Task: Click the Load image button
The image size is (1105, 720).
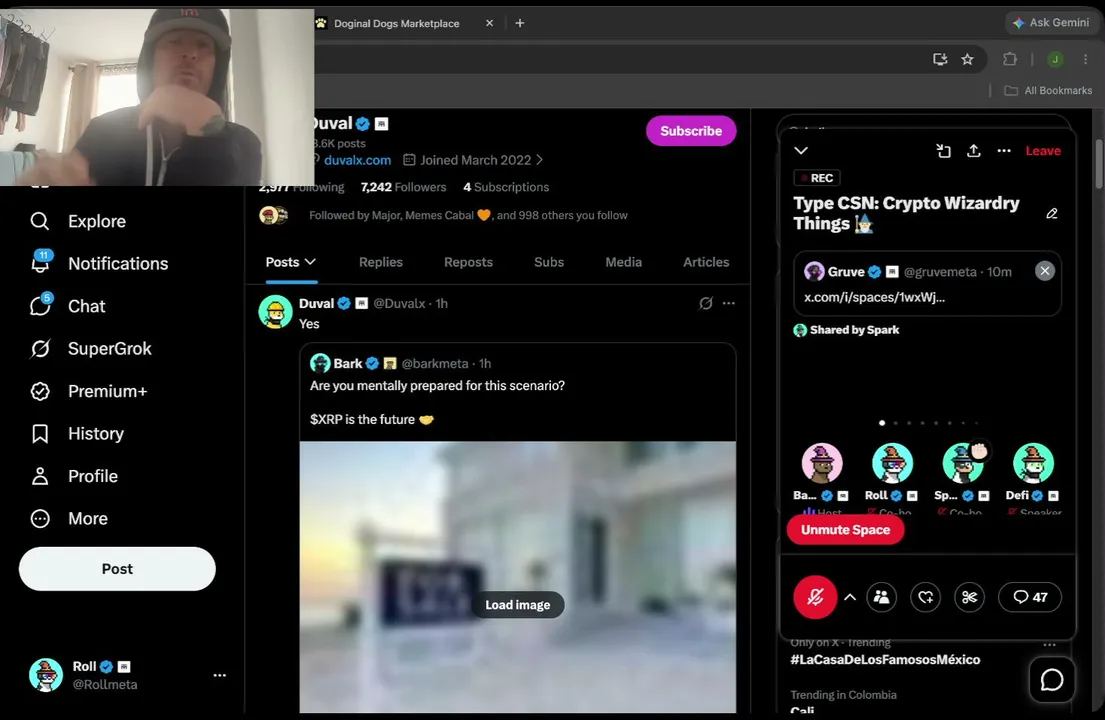Action: coord(517,604)
